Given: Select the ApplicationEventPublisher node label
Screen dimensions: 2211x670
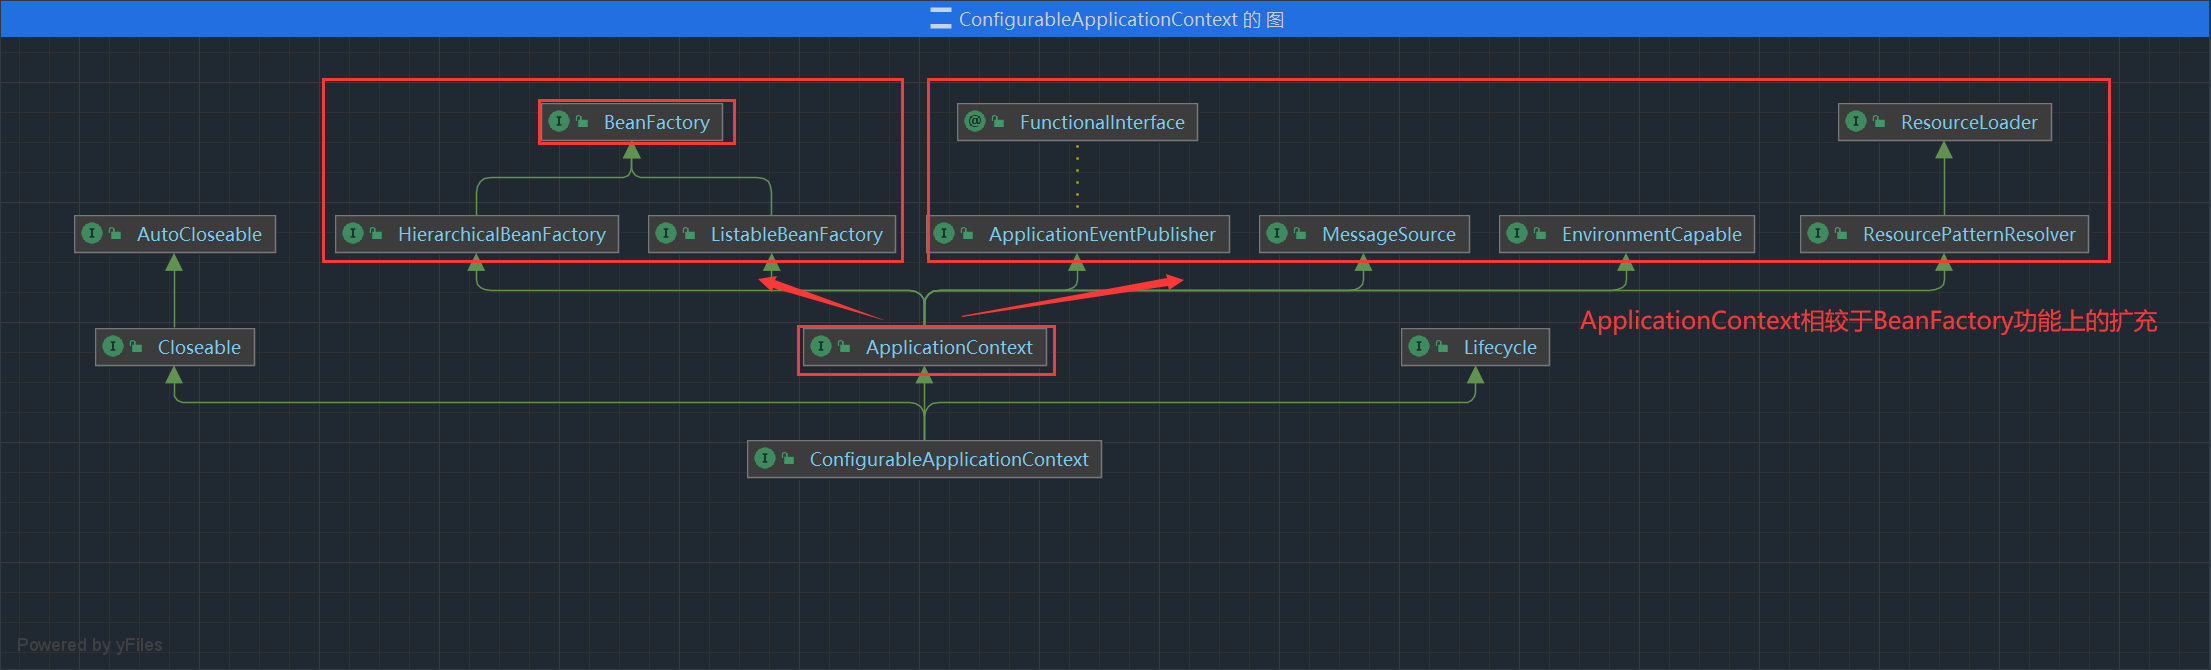Looking at the screenshot, I should tap(1101, 234).
